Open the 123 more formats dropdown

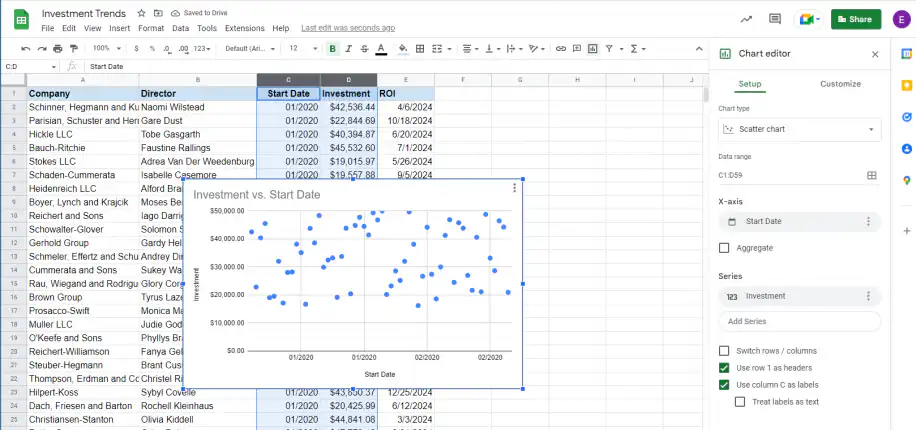[x=202, y=48]
